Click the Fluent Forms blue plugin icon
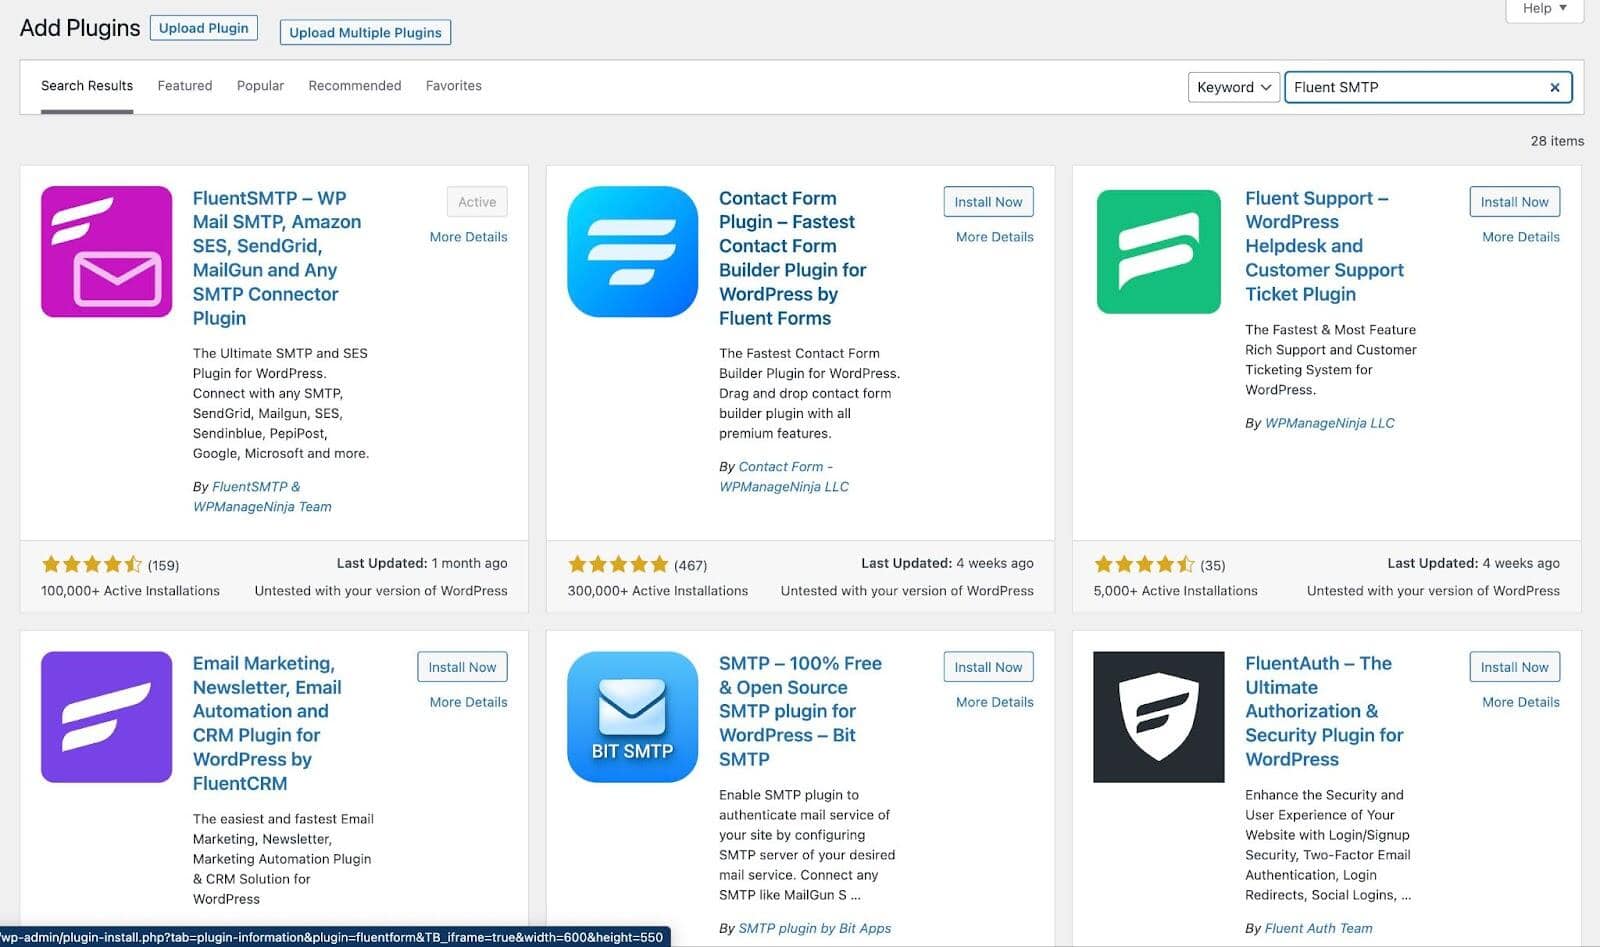 point(632,252)
